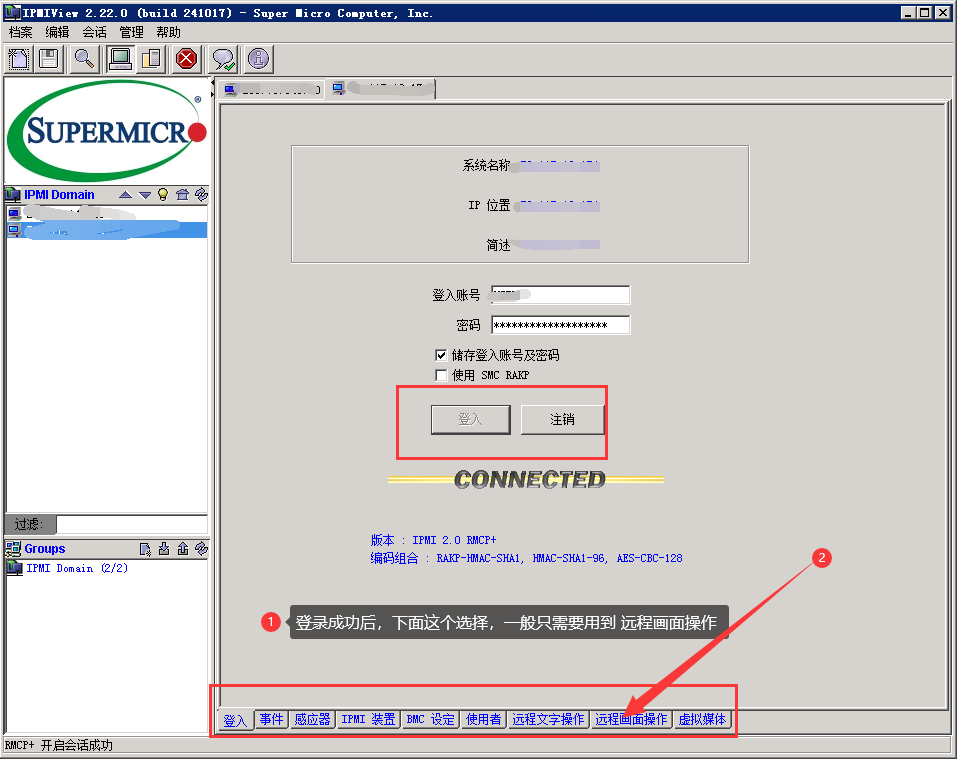Open the 管理 menu
Image resolution: width=958 pixels, height=764 pixels.
tap(130, 31)
